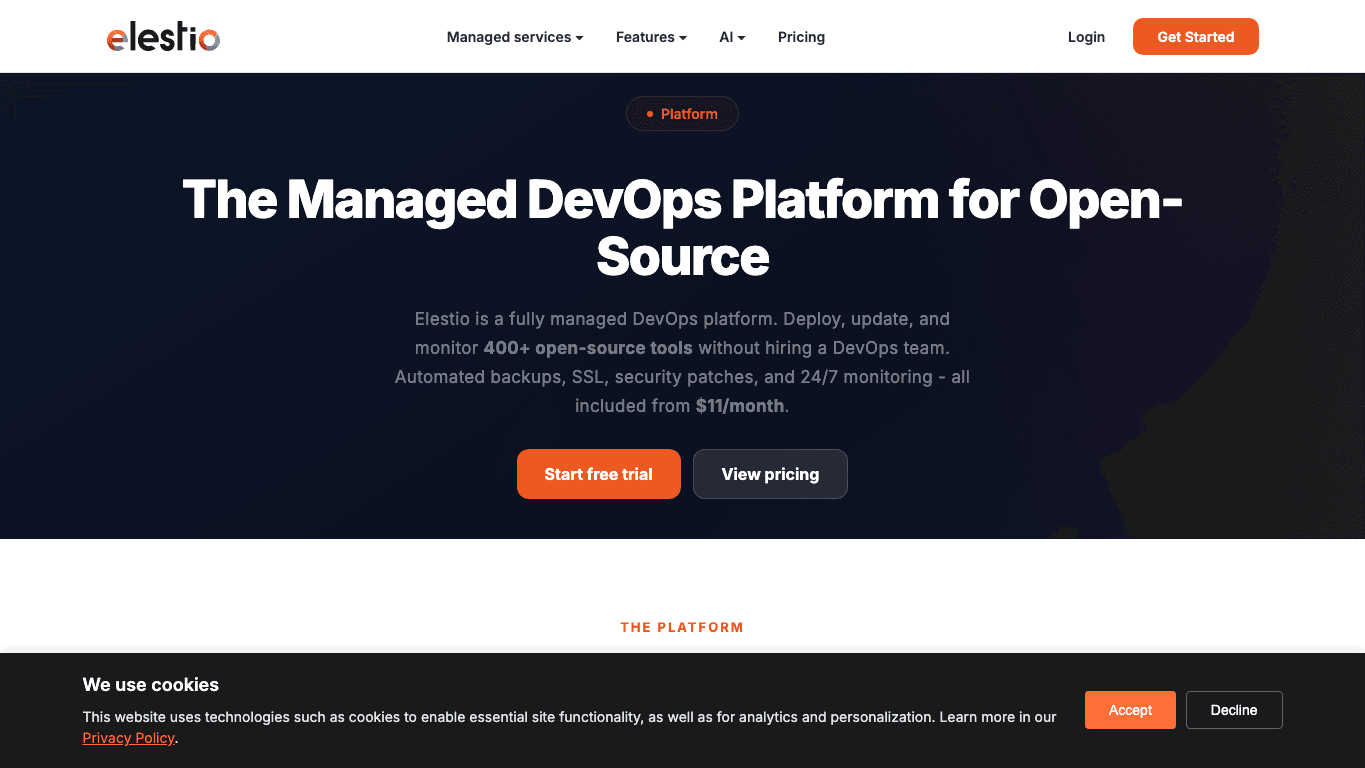Open the AI dropdown menu
Viewport: 1365px width, 768px height.
click(x=732, y=37)
